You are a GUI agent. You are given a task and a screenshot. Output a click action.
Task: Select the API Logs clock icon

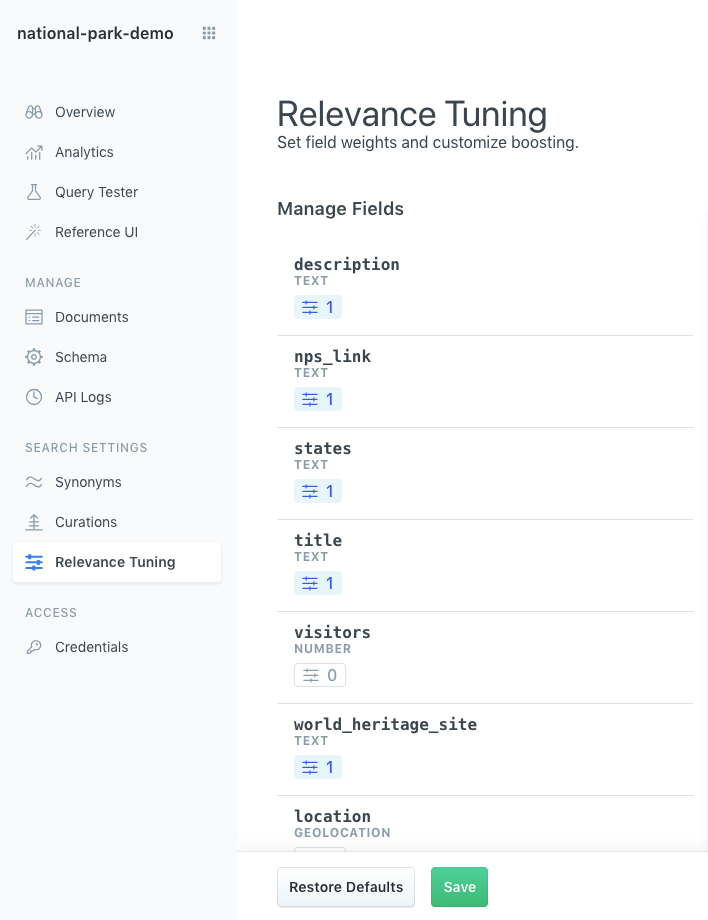(x=33, y=397)
